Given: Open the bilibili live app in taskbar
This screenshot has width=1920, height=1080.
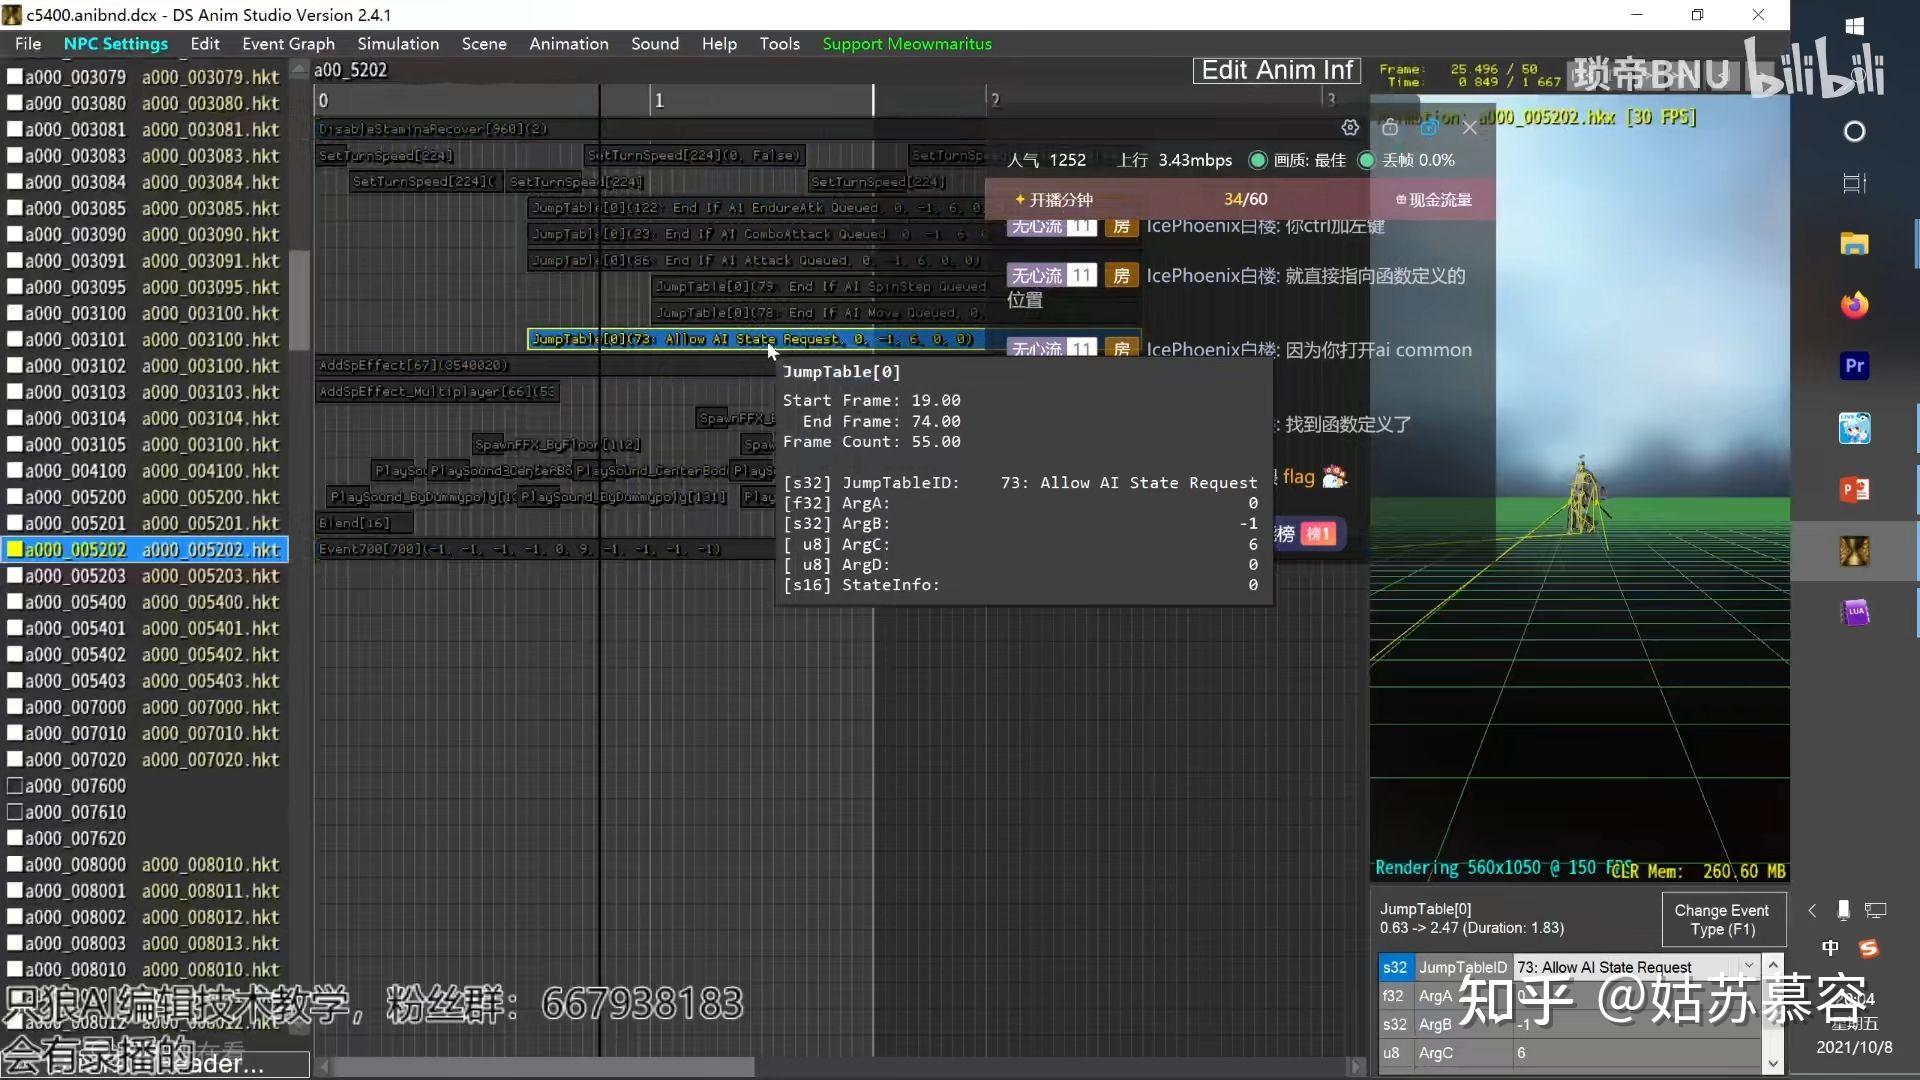Looking at the screenshot, I should pos(1854,428).
